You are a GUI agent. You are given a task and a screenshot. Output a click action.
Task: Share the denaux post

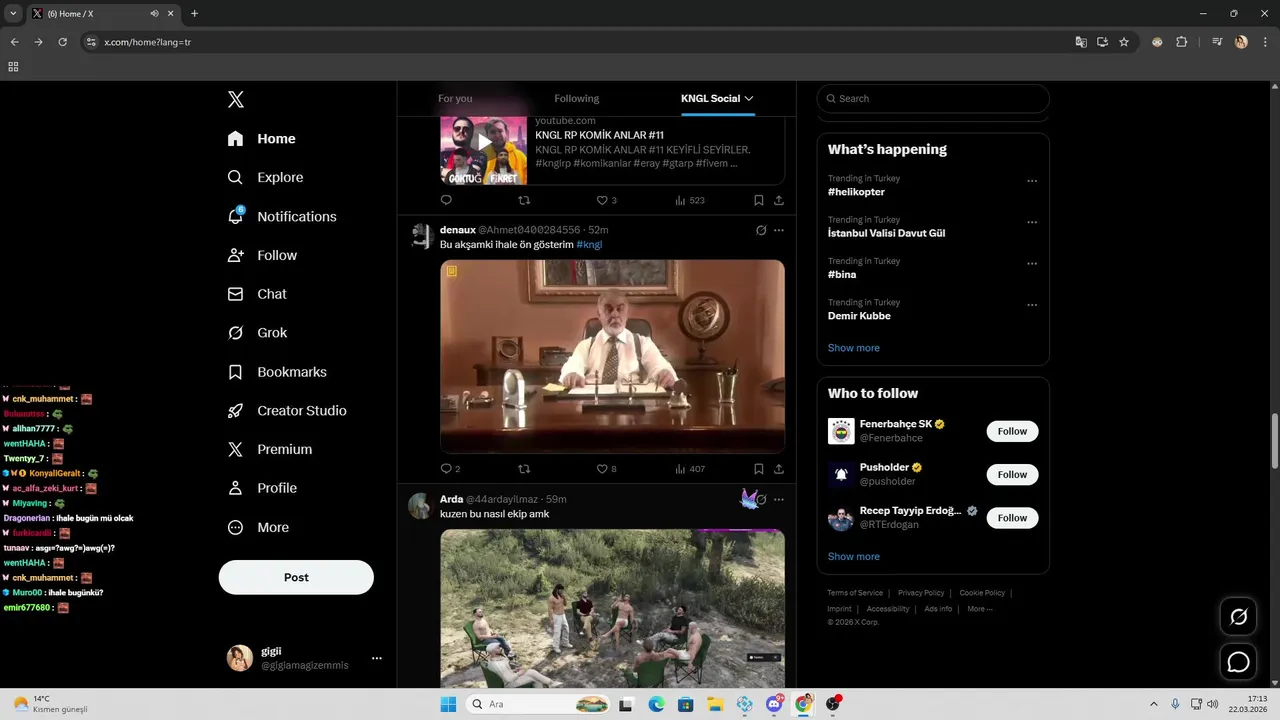(x=779, y=469)
